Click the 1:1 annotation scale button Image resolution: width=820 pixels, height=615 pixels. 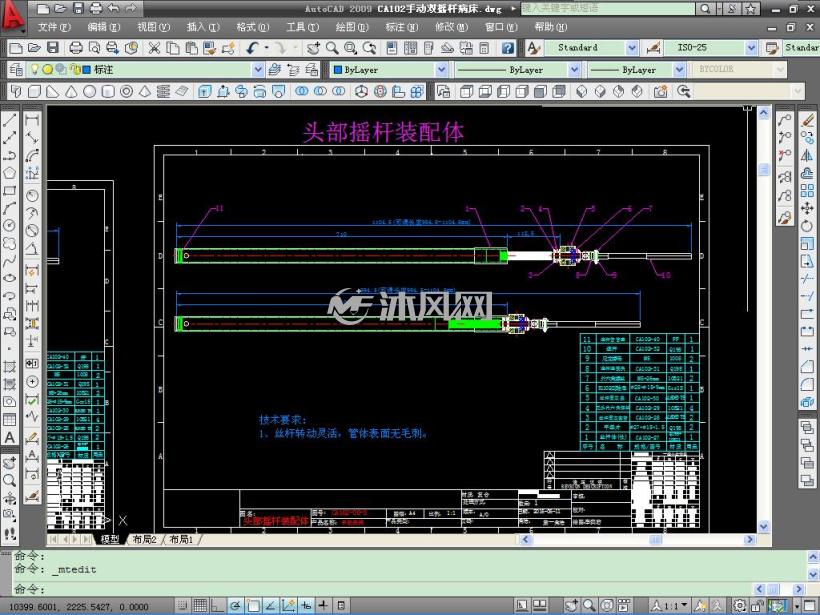[670, 606]
